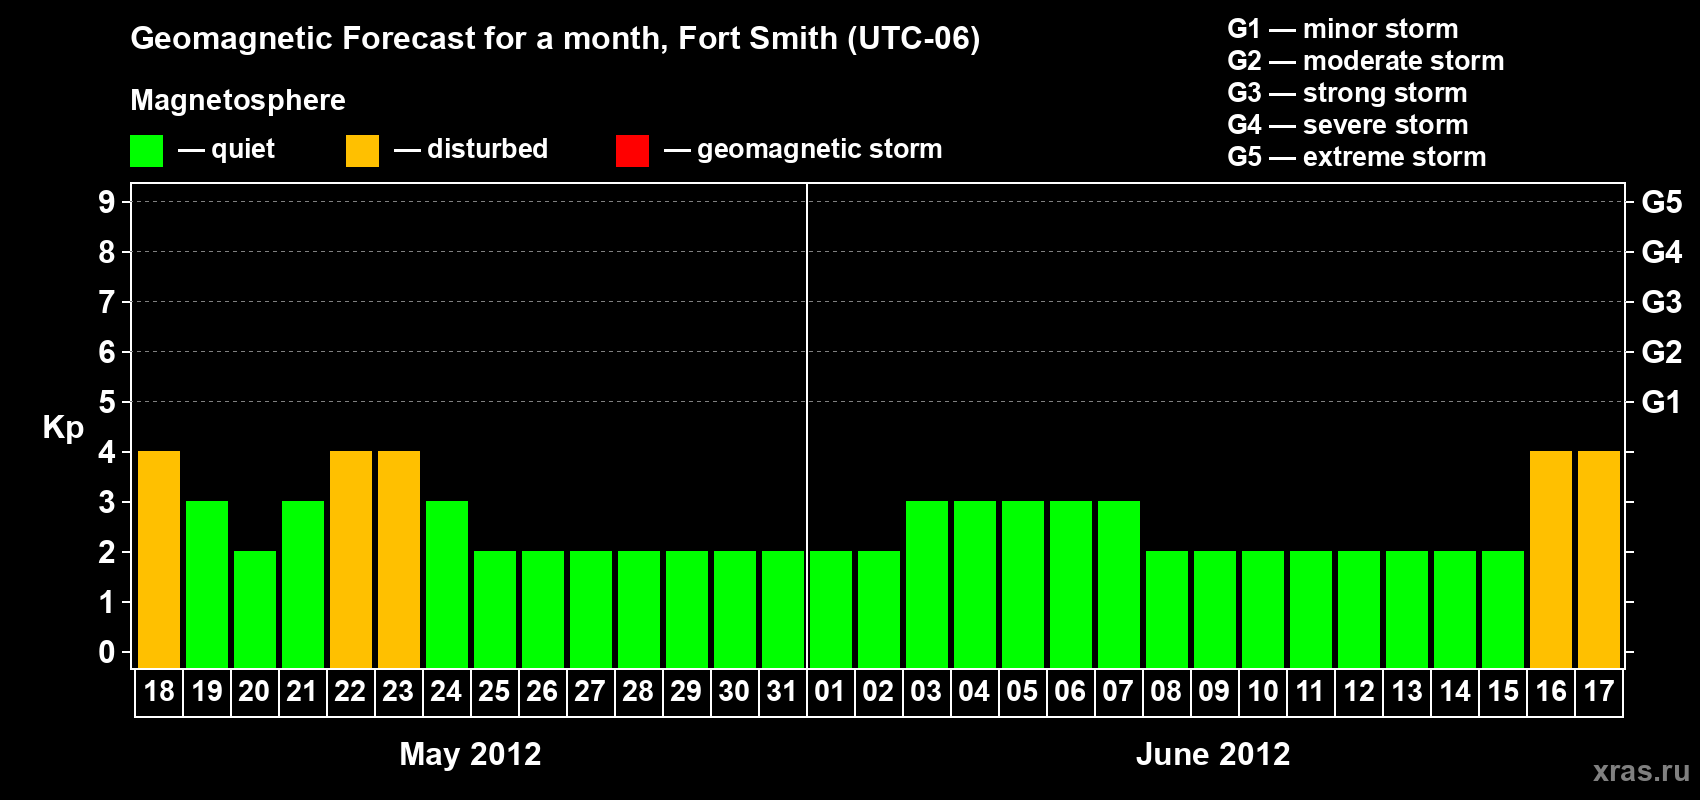Click the Kp value 5 on axis
The width and height of the screenshot is (1700, 800).
point(107,402)
